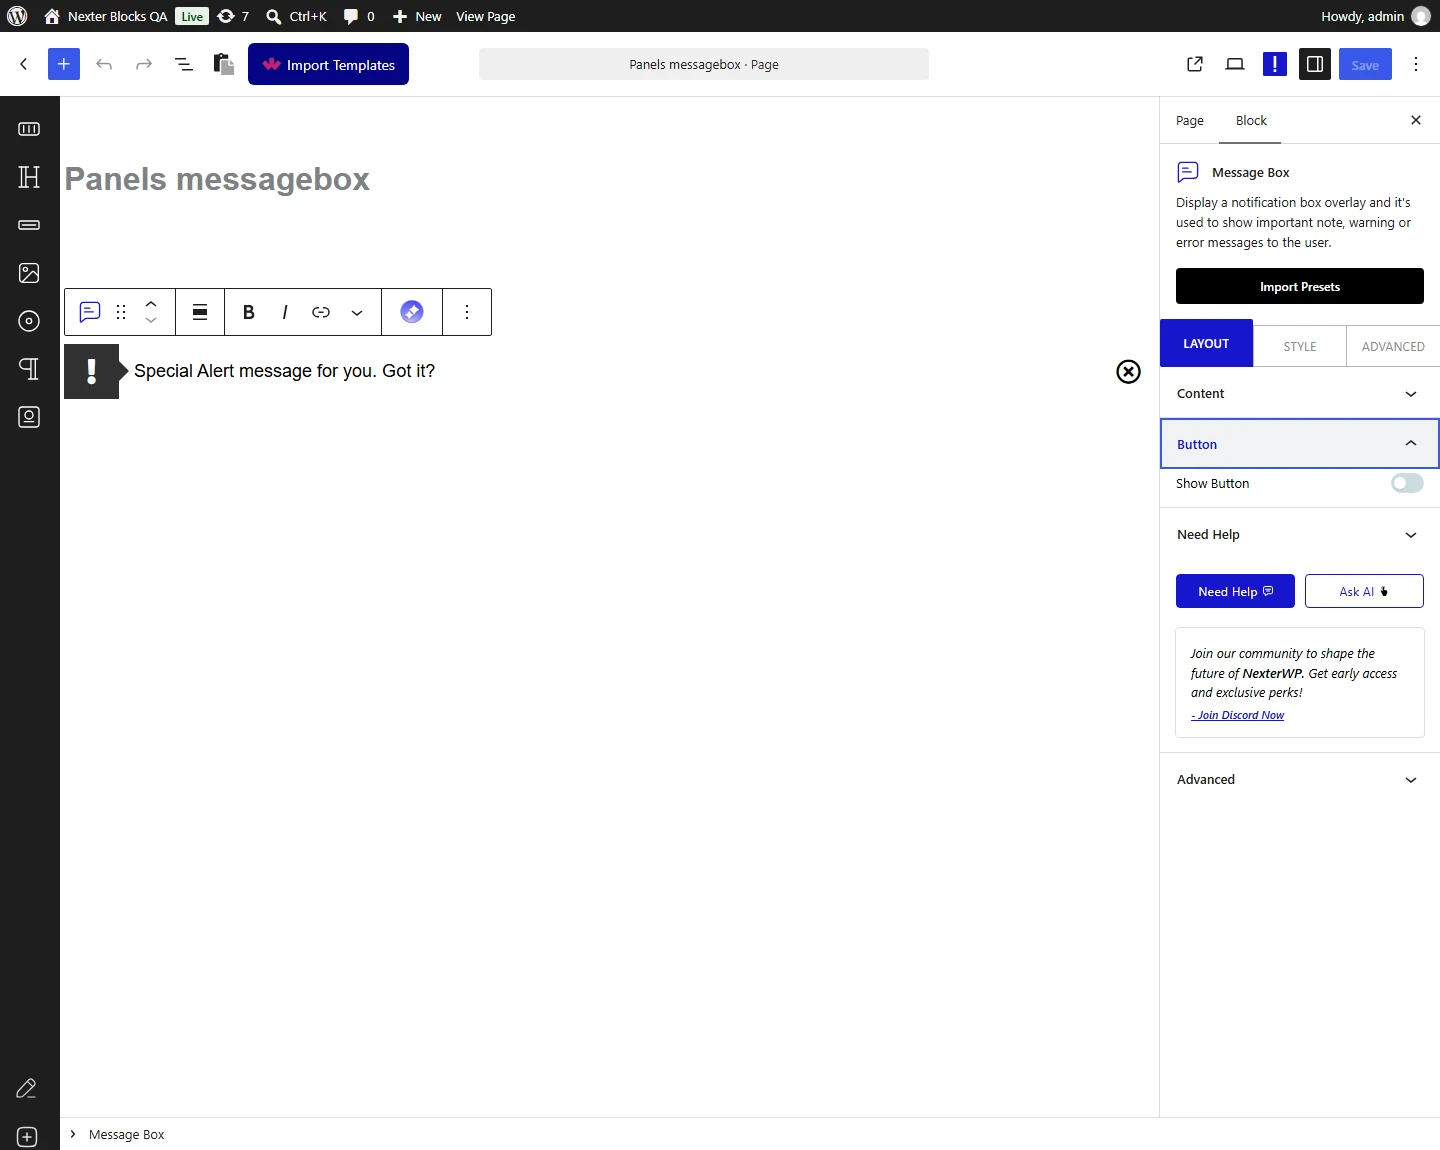1440x1150 pixels.
Task: Select the LAYOUT tab
Action: coord(1206,343)
